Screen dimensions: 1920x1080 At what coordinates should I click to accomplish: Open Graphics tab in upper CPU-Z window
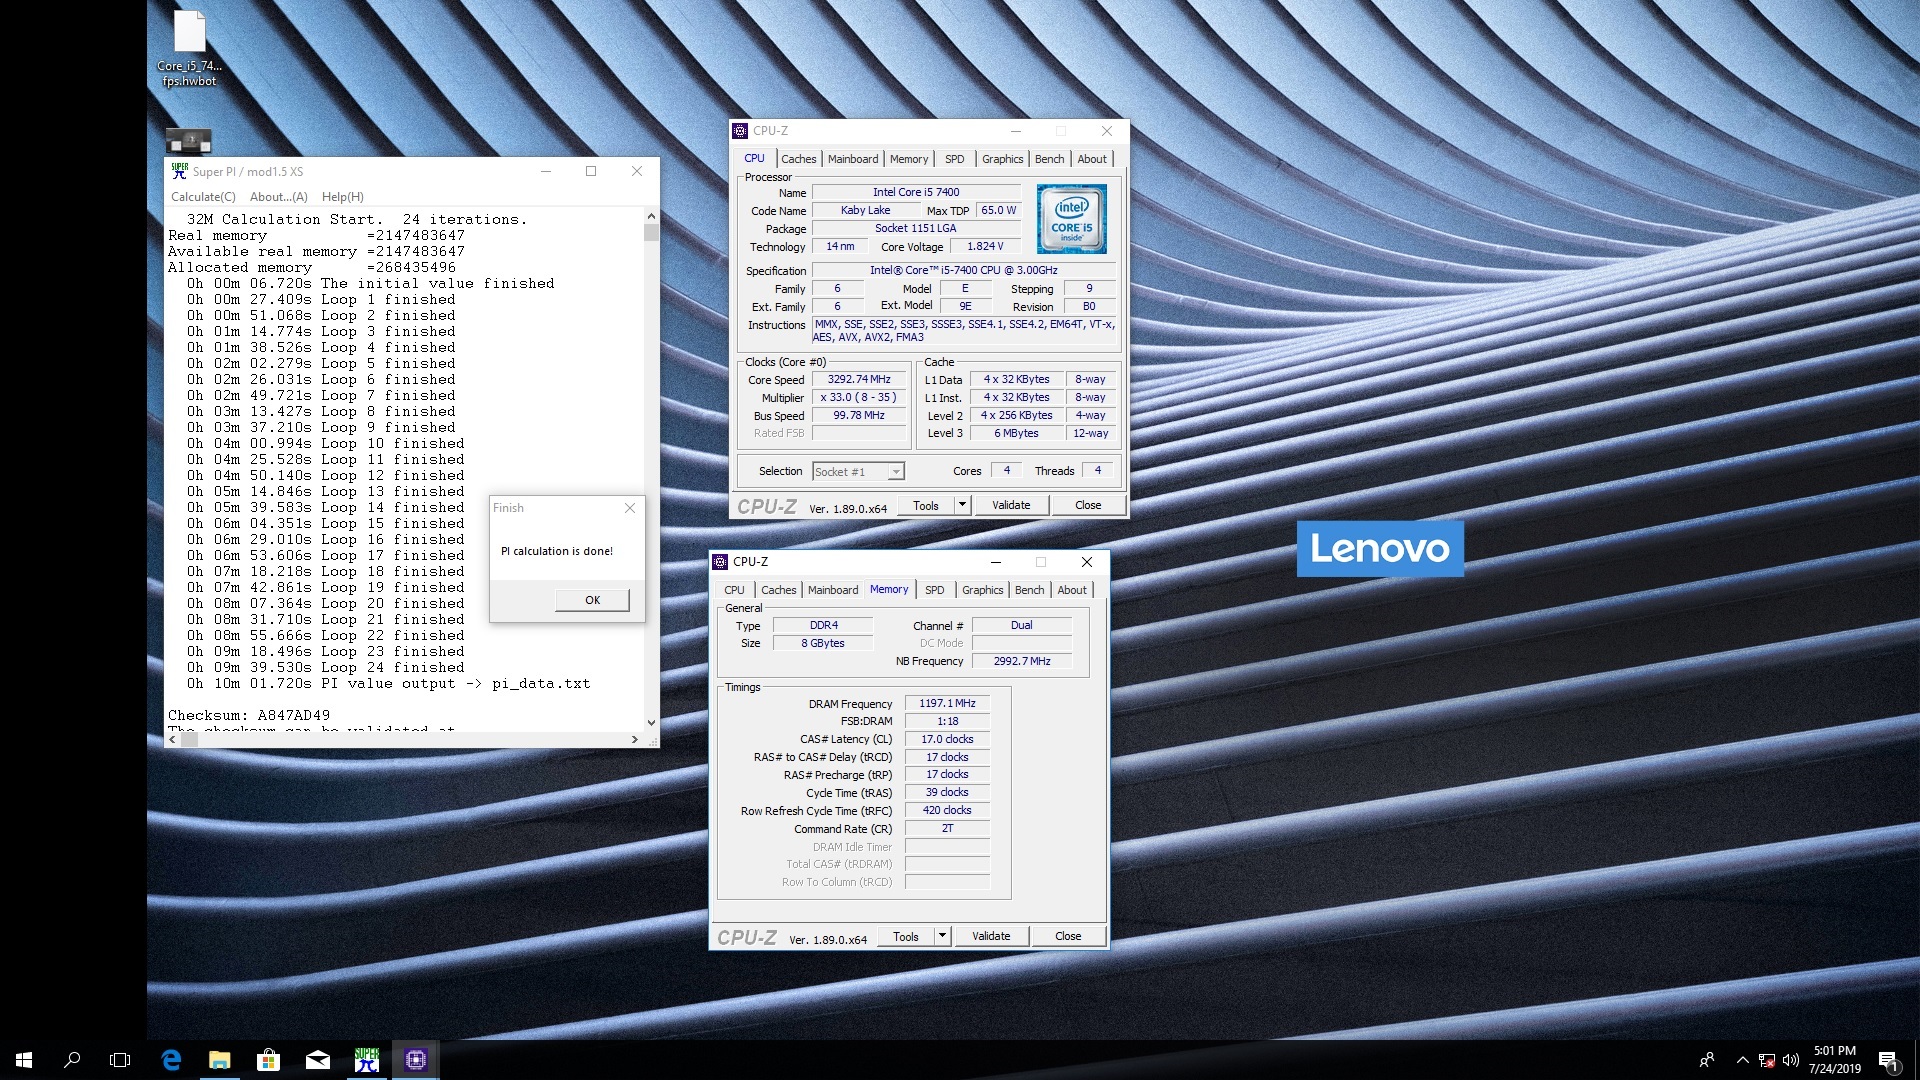[1002, 159]
